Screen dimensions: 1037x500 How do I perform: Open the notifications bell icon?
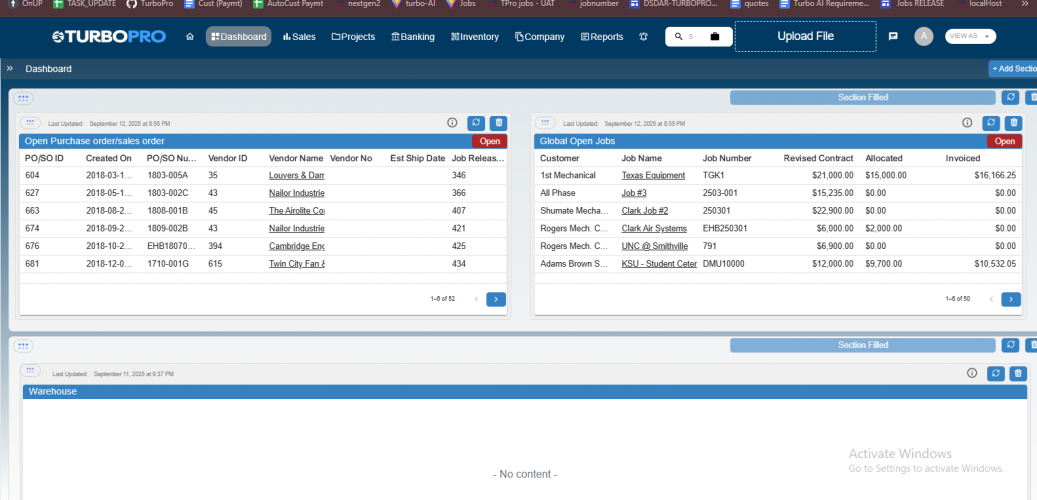[x=643, y=37]
